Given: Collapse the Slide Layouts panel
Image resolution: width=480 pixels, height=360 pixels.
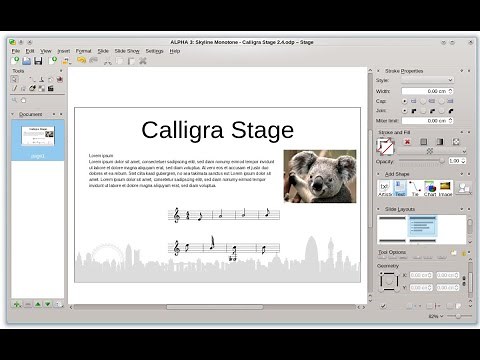Looking at the screenshot, I should click(x=378, y=209).
